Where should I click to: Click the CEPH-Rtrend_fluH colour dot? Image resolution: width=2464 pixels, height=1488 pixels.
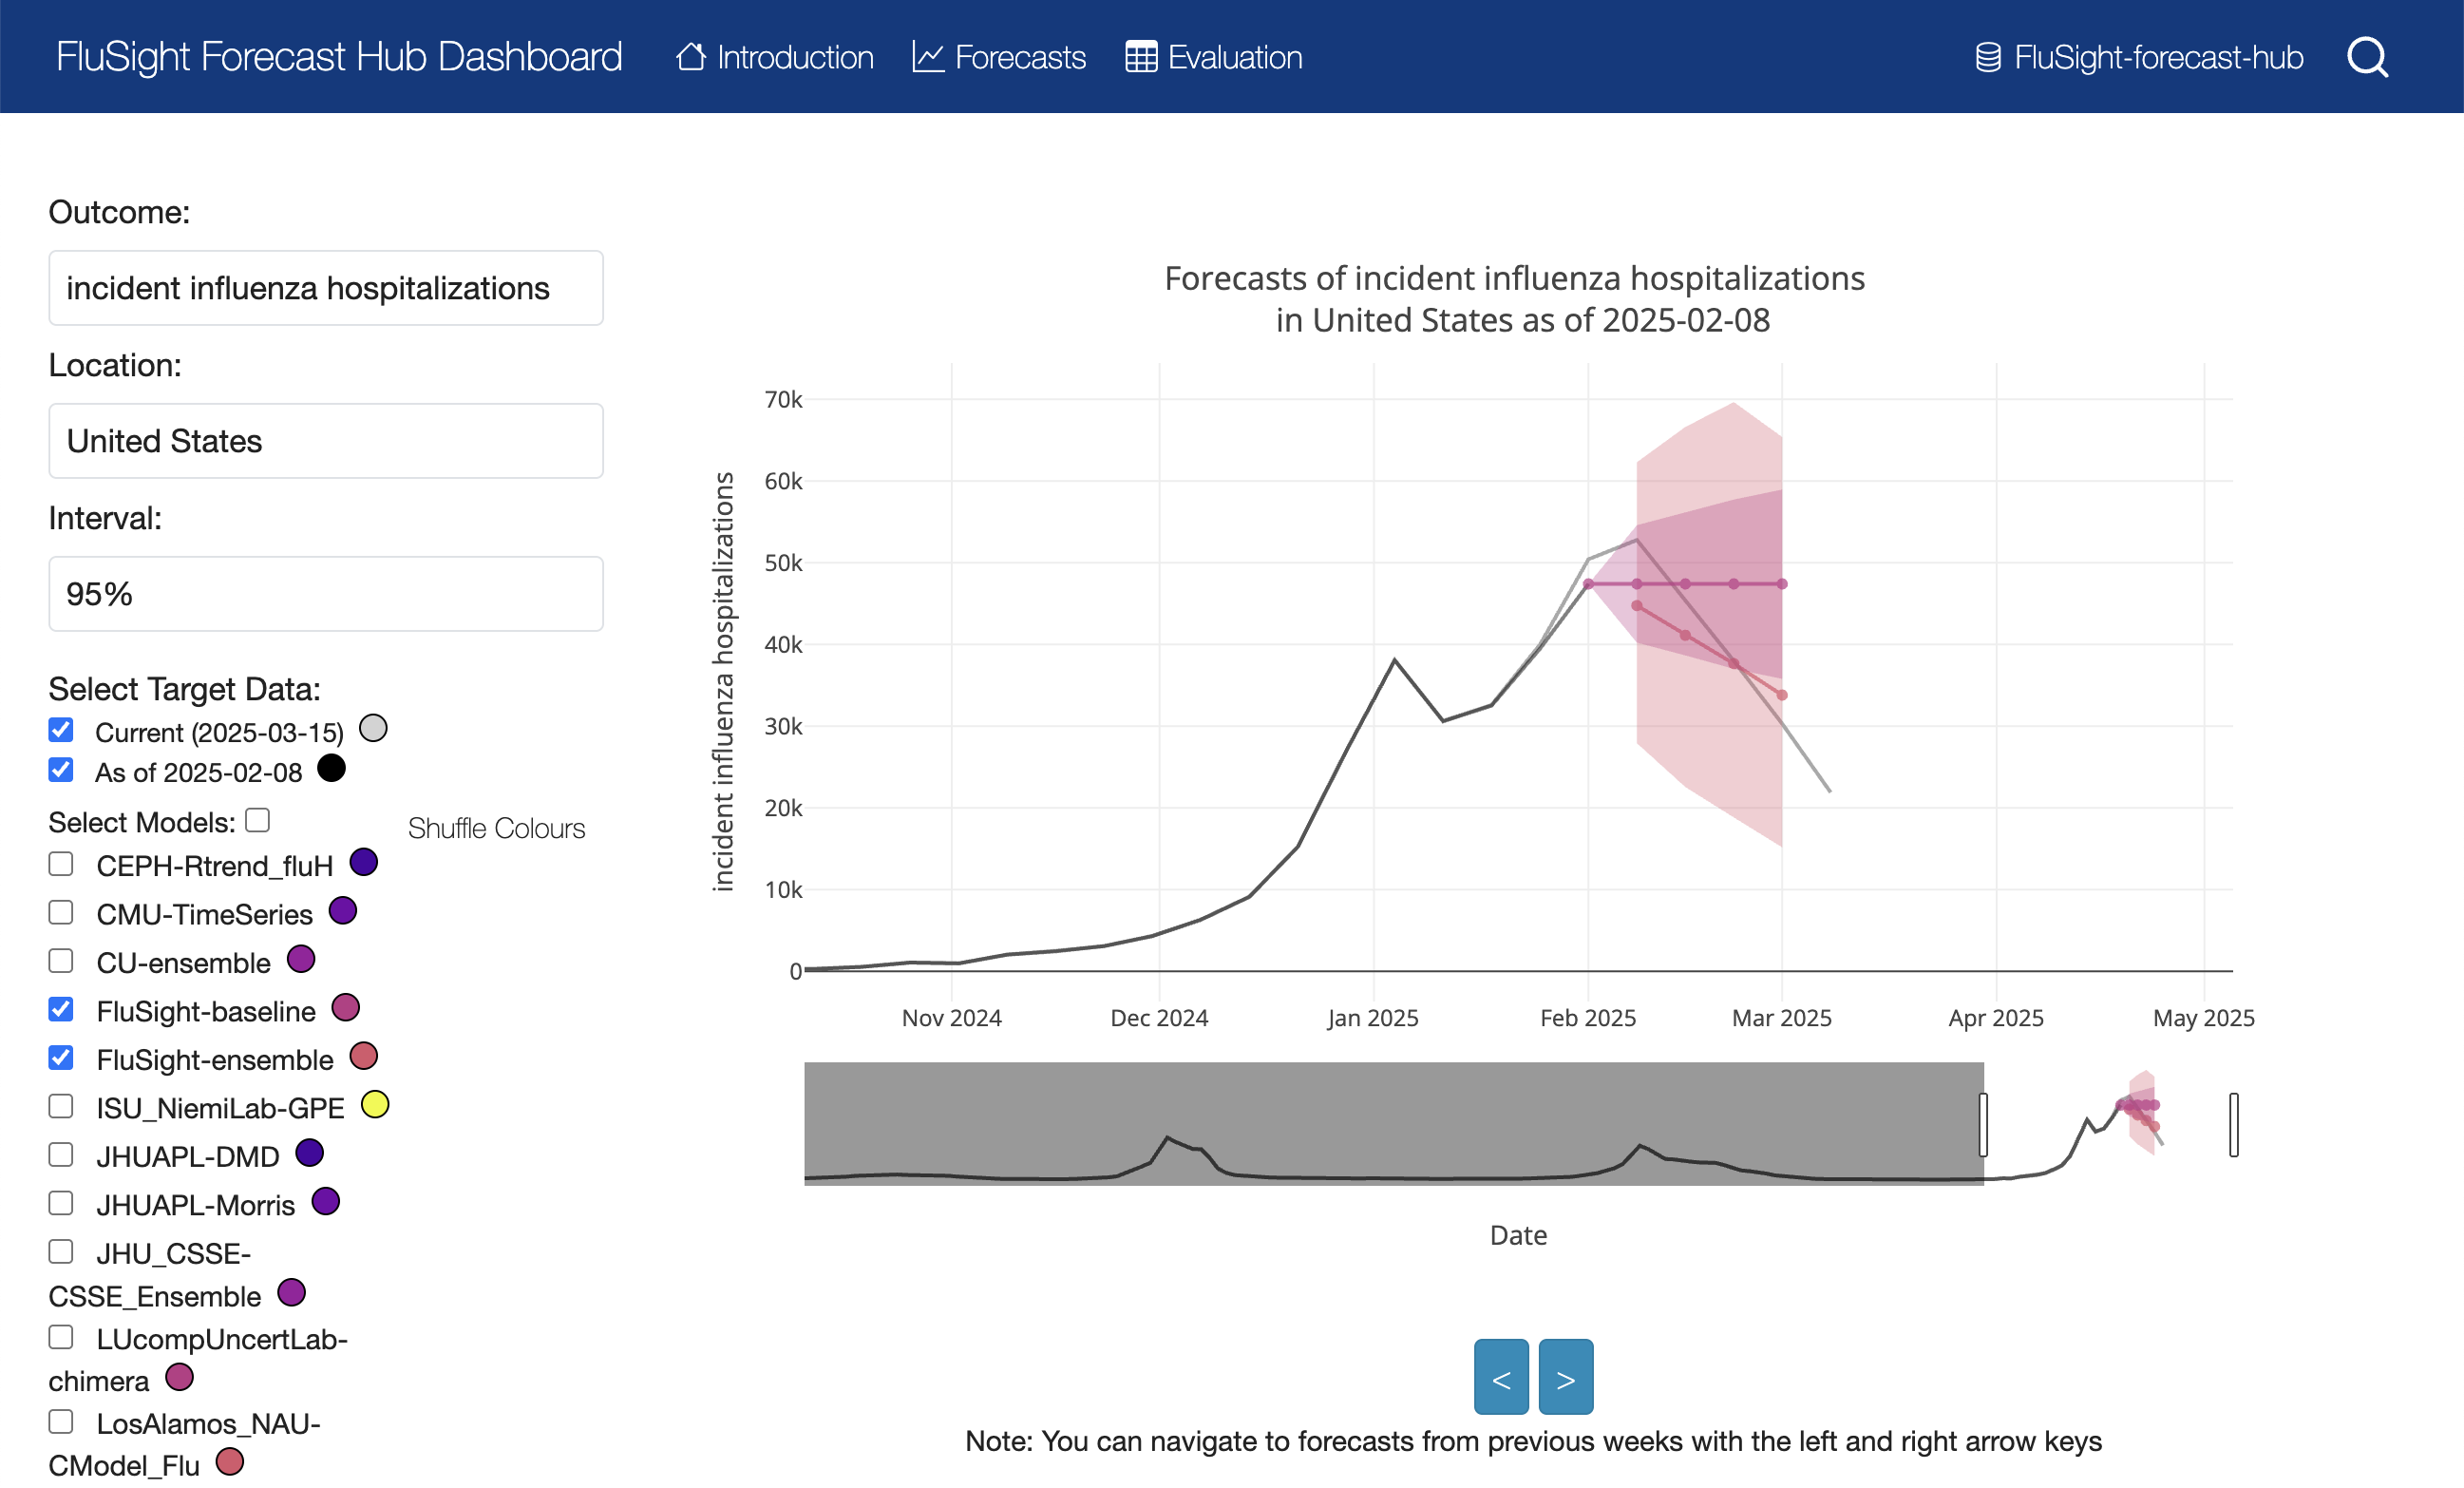[364, 862]
